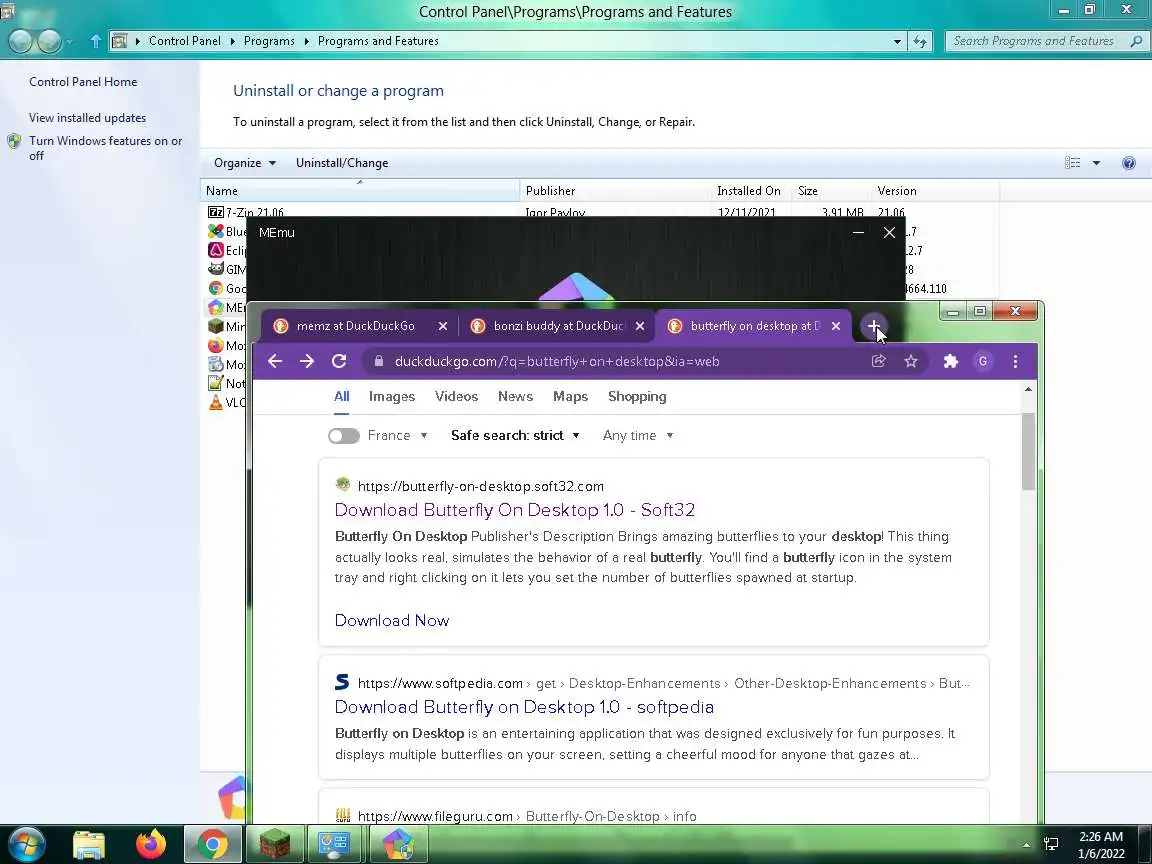Screen dimensions: 1152x864
Task: Open Shopping search results
Action: coord(637,397)
